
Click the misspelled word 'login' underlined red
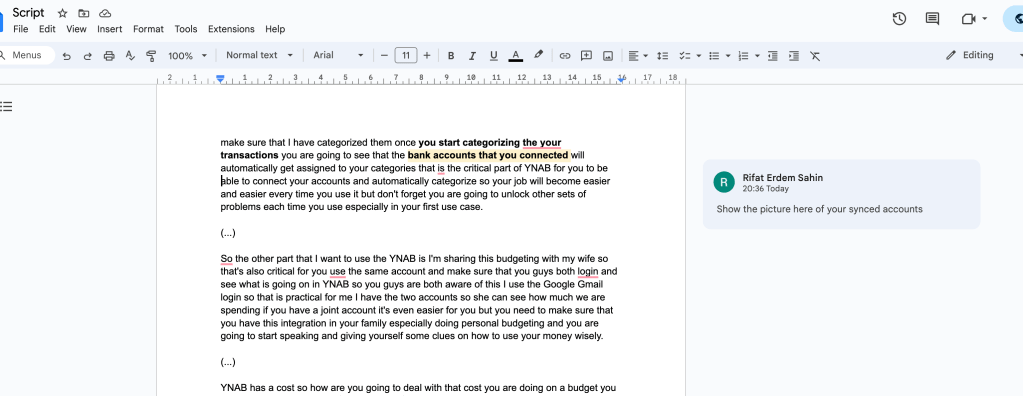click(x=588, y=271)
